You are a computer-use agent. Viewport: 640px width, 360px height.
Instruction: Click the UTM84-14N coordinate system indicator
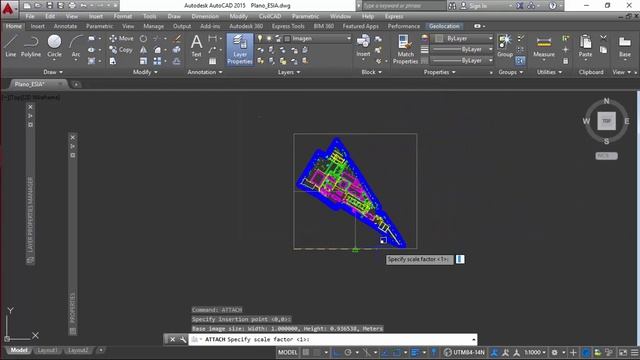click(464, 352)
